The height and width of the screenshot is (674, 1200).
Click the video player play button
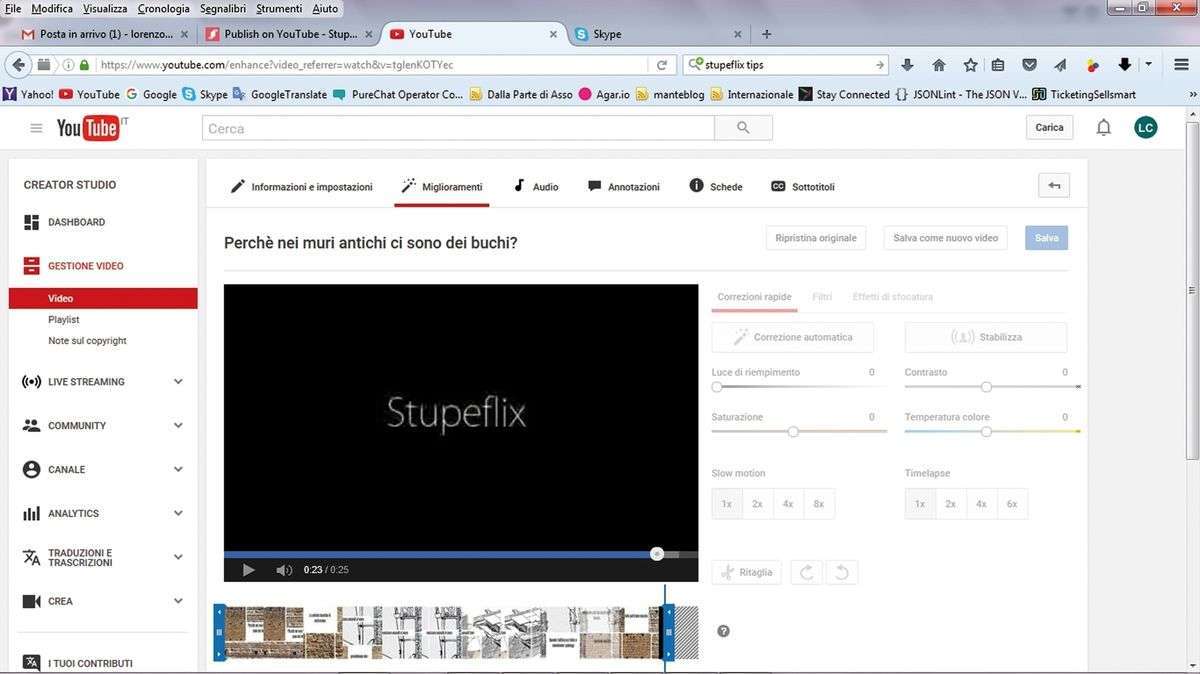(249, 570)
